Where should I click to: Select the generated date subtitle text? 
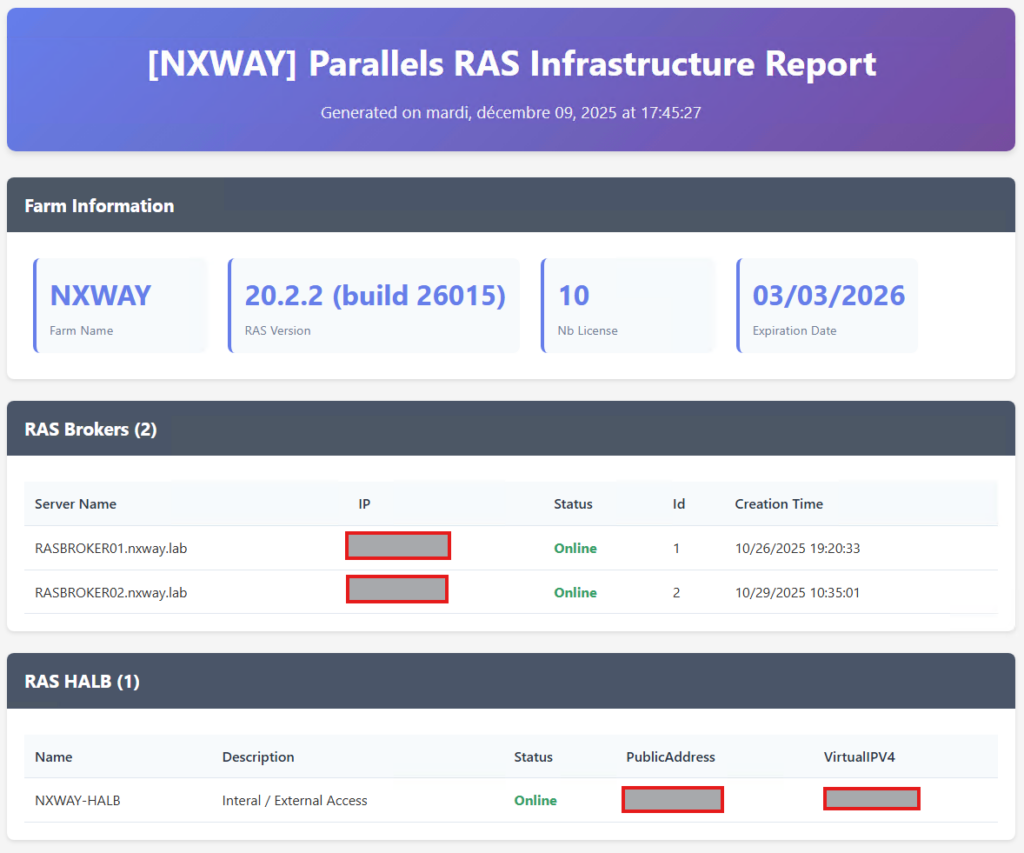tap(511, 113)
